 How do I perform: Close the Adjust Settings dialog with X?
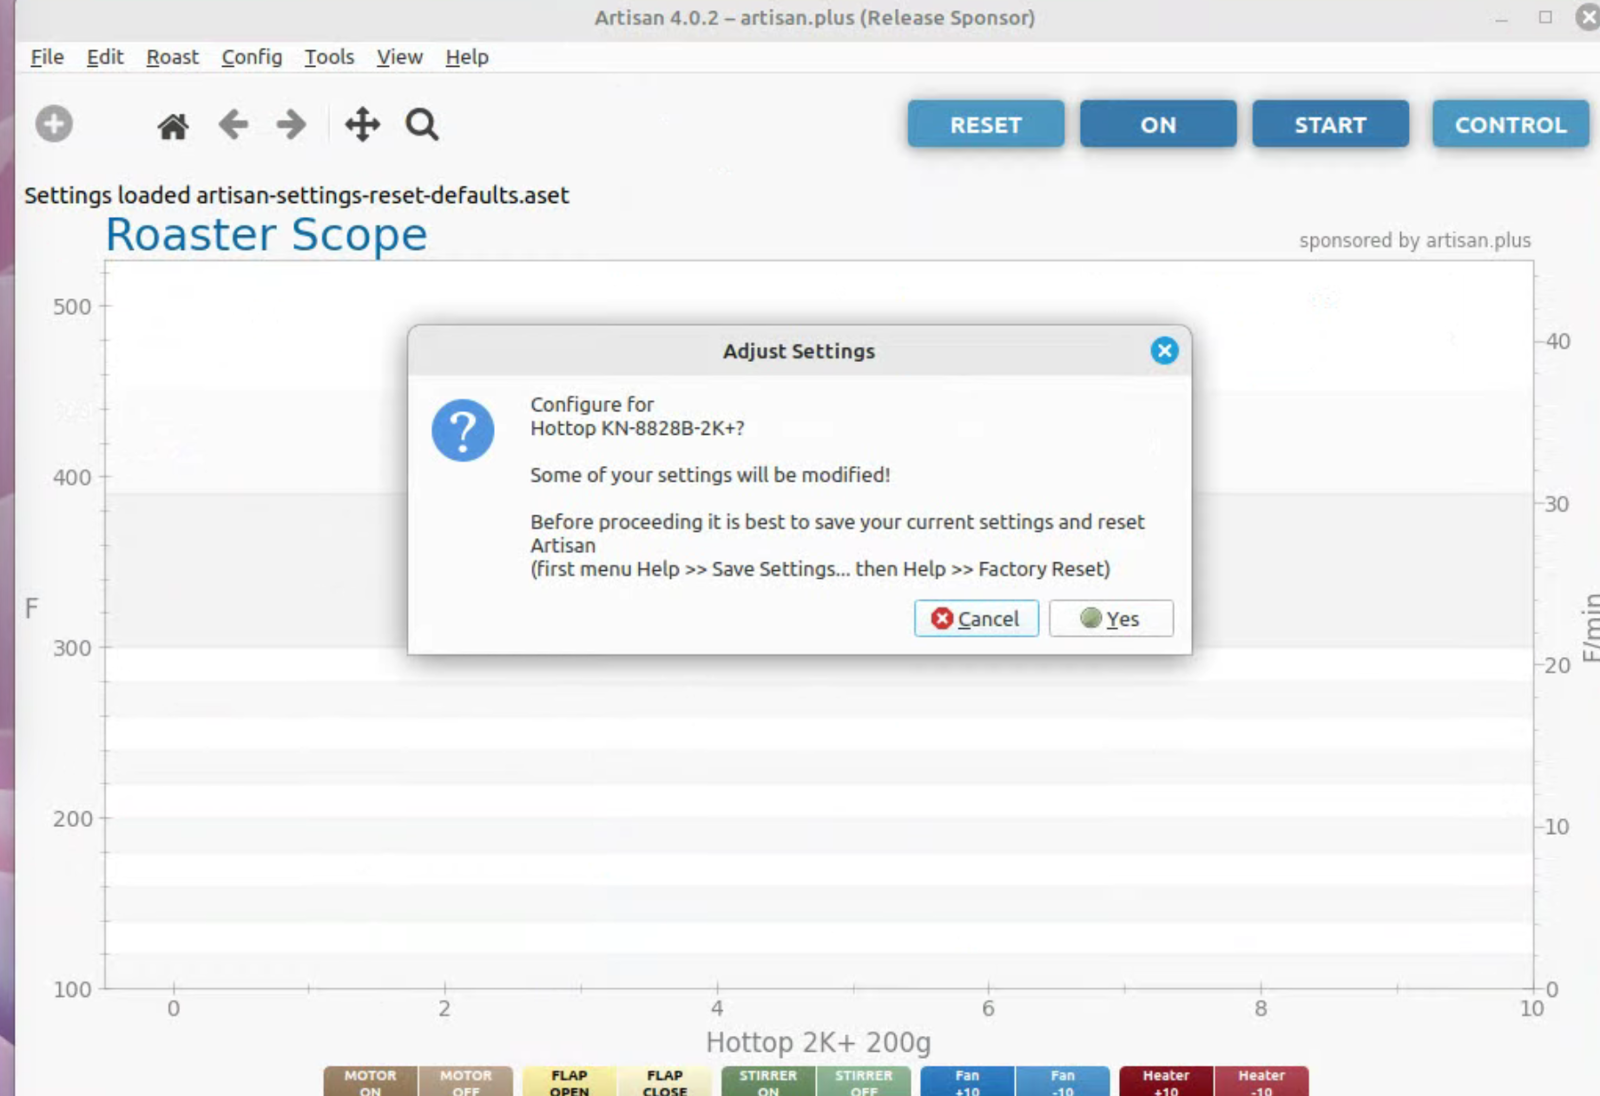(1164, 351)
